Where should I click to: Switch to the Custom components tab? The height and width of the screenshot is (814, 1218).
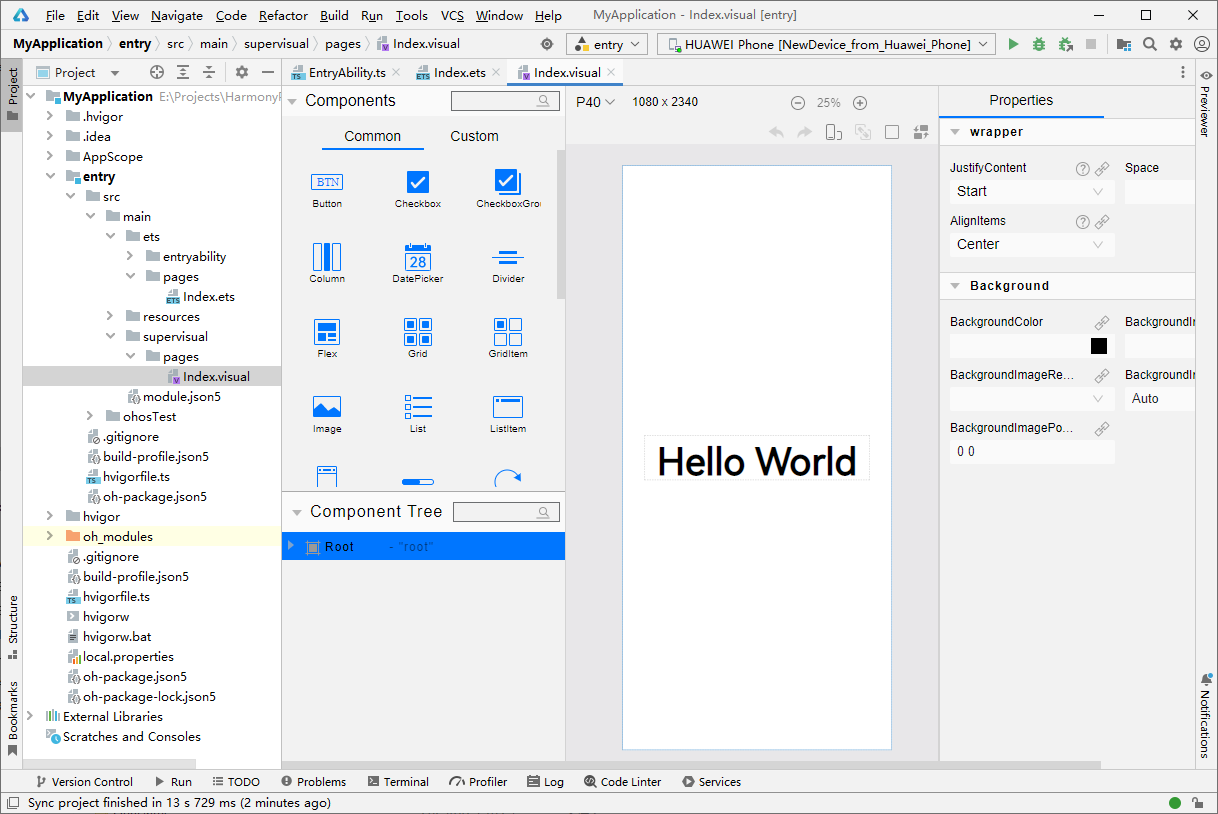tap(474, 136)
